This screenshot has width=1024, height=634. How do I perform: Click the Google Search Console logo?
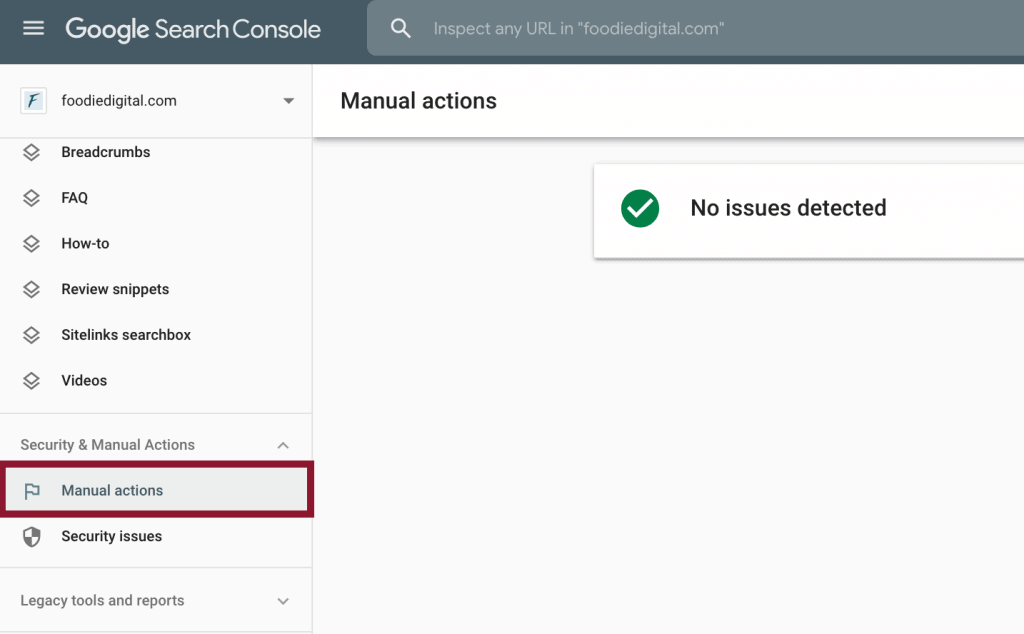click(193, 29)
